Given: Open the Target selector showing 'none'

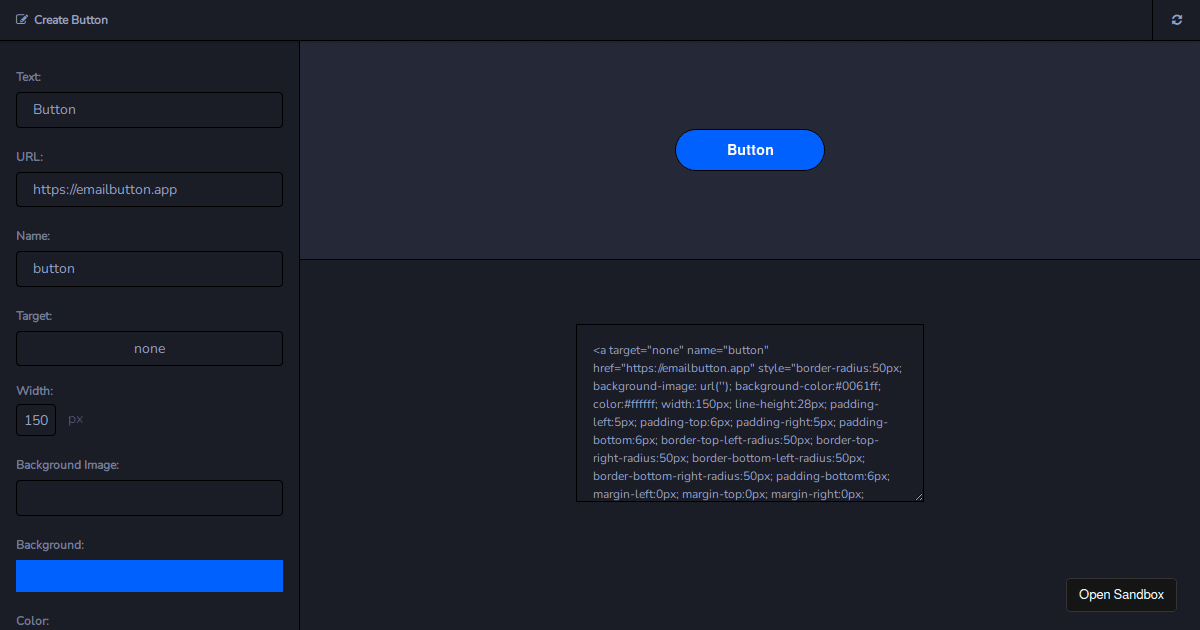Looking at the screenshot, I should click(148, 348).
